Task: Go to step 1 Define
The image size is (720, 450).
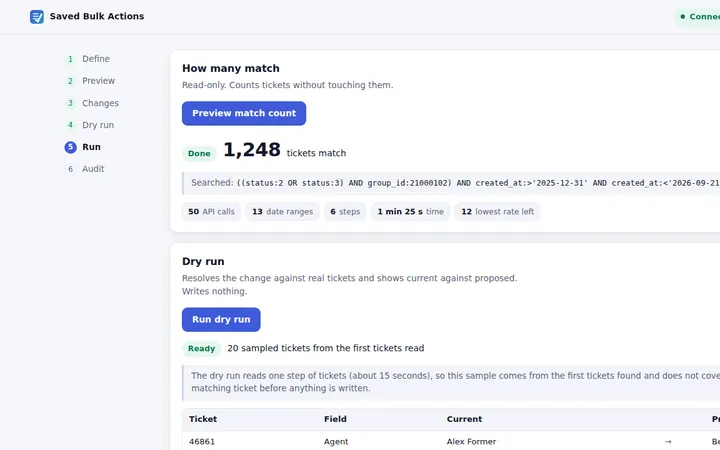Action: (88, 59)
